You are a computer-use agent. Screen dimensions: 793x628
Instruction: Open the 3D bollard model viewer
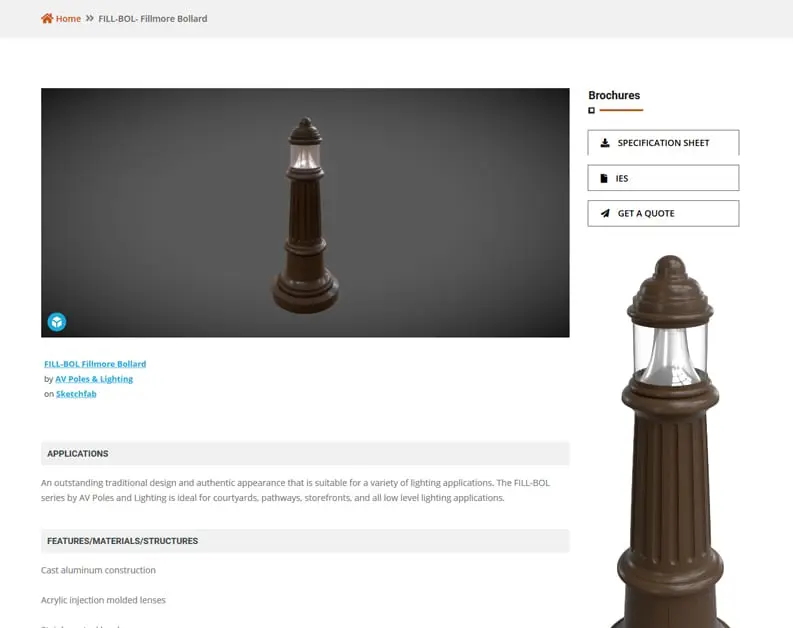point(305,212)
